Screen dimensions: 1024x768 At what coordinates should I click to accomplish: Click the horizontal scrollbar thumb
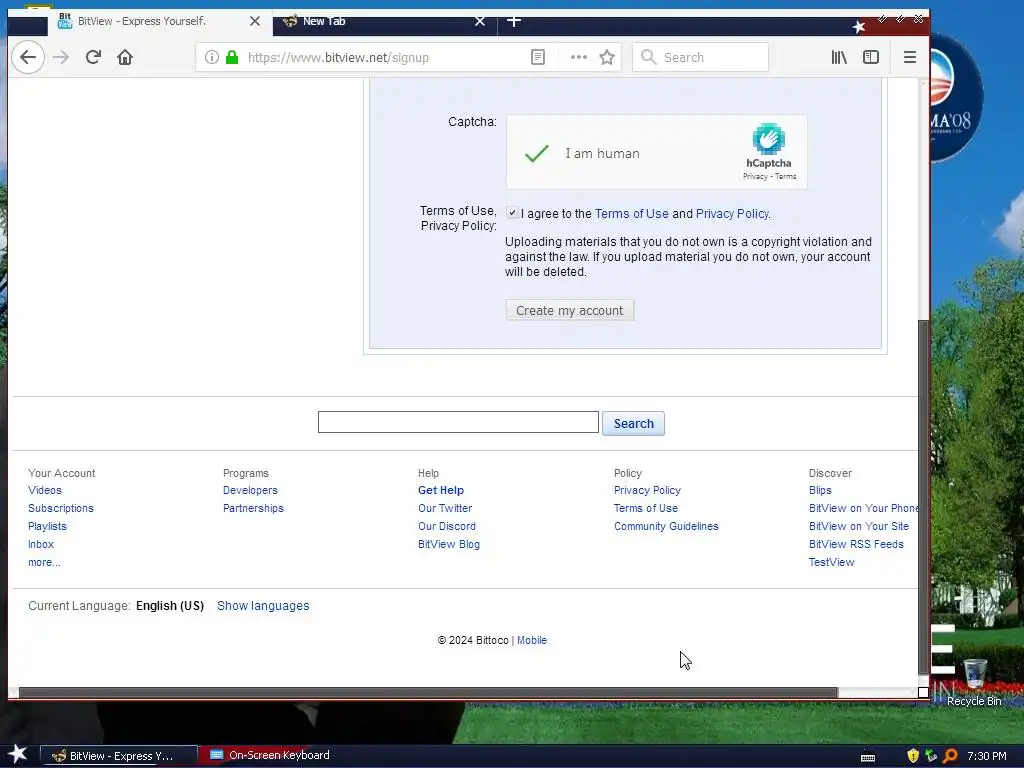click(x=428, y=692)
